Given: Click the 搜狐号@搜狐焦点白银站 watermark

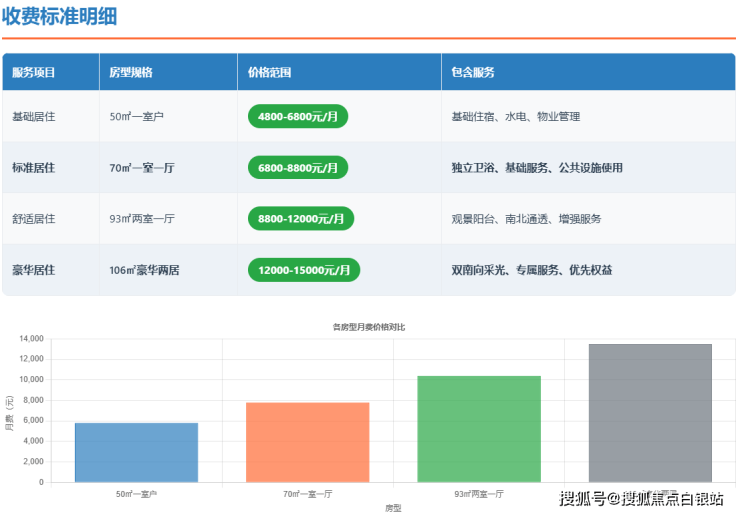Looking at the screenshot, I should [x=641, y=499].
